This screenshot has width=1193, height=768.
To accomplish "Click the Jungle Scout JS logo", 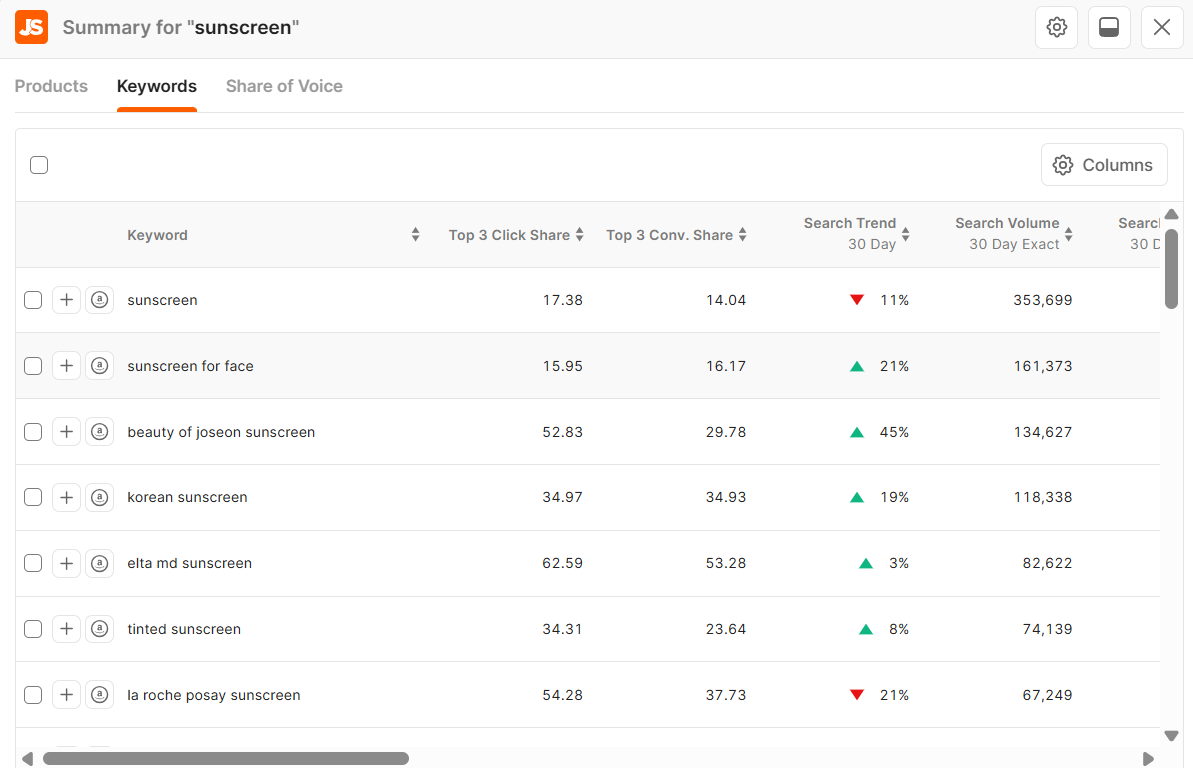I will pyautogui.click(x=31, y=27).
